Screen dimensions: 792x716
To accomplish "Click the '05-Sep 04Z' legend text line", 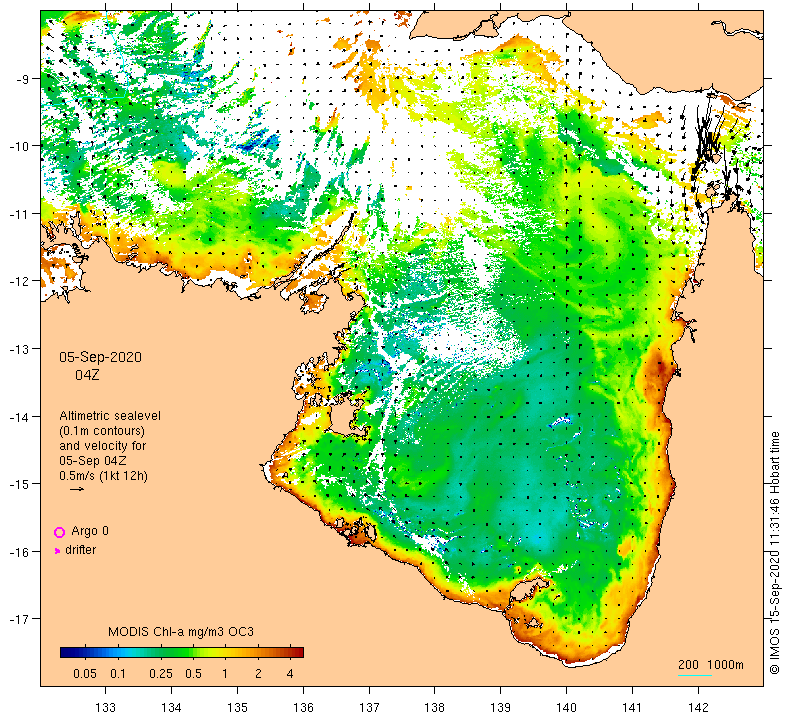I will (93, 461).
